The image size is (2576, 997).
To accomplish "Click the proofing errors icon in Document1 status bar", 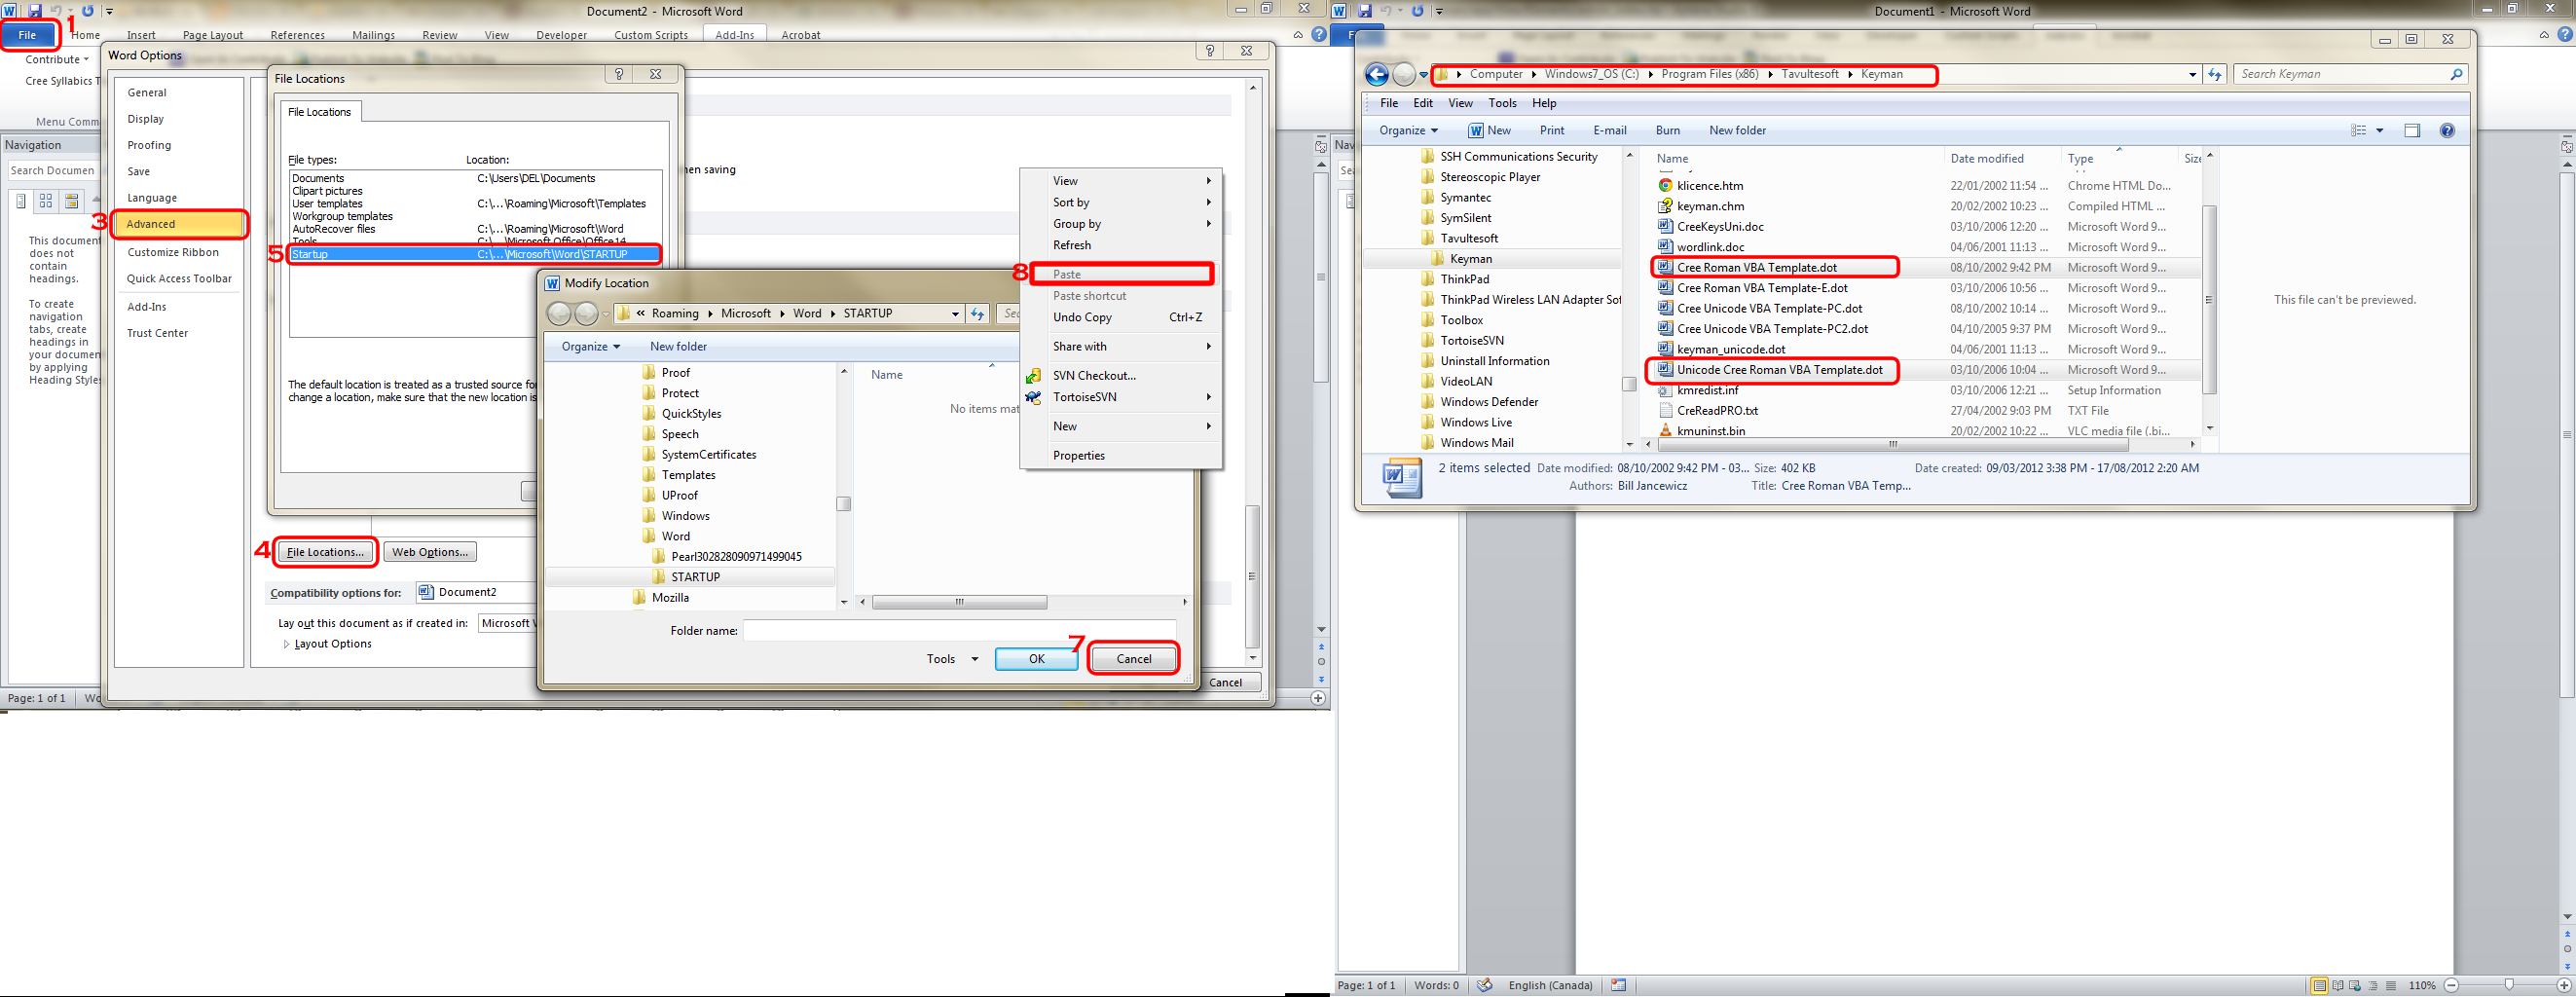I will point(1485,985).
